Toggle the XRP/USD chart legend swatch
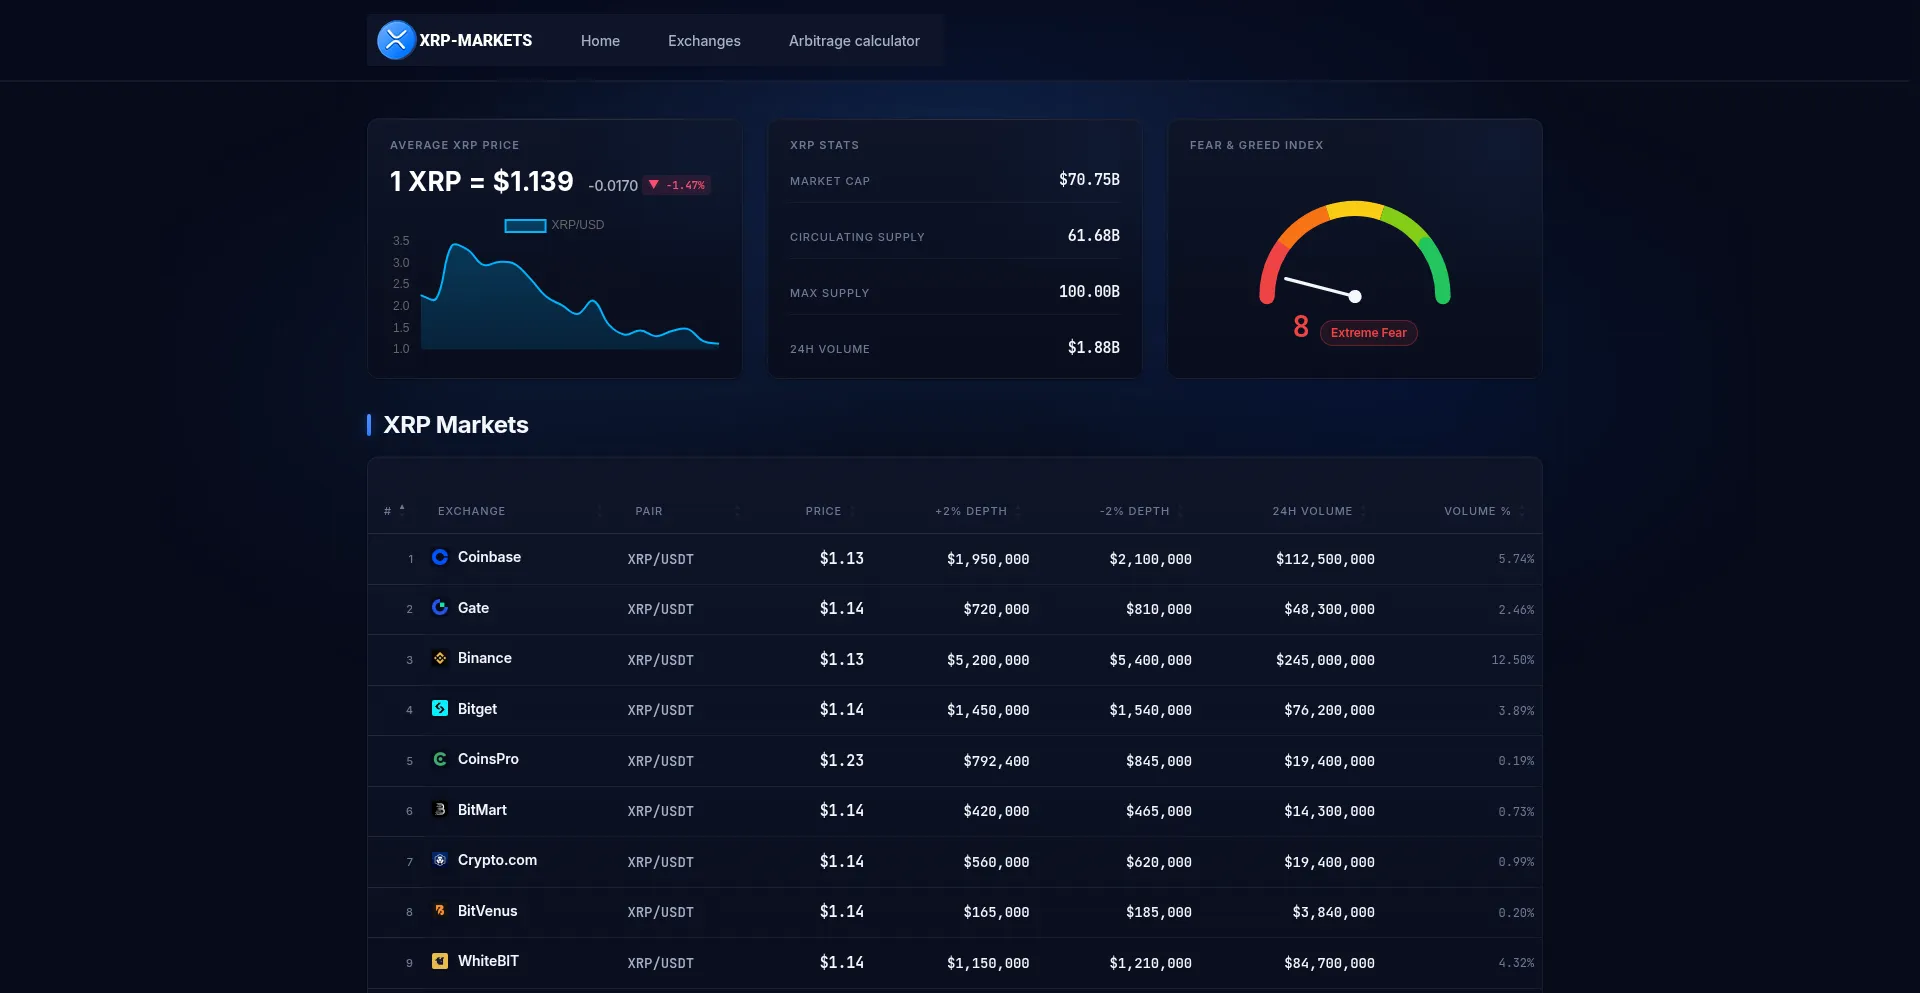The width and height of the screenshot is (1920, 993). pos(525,225)
